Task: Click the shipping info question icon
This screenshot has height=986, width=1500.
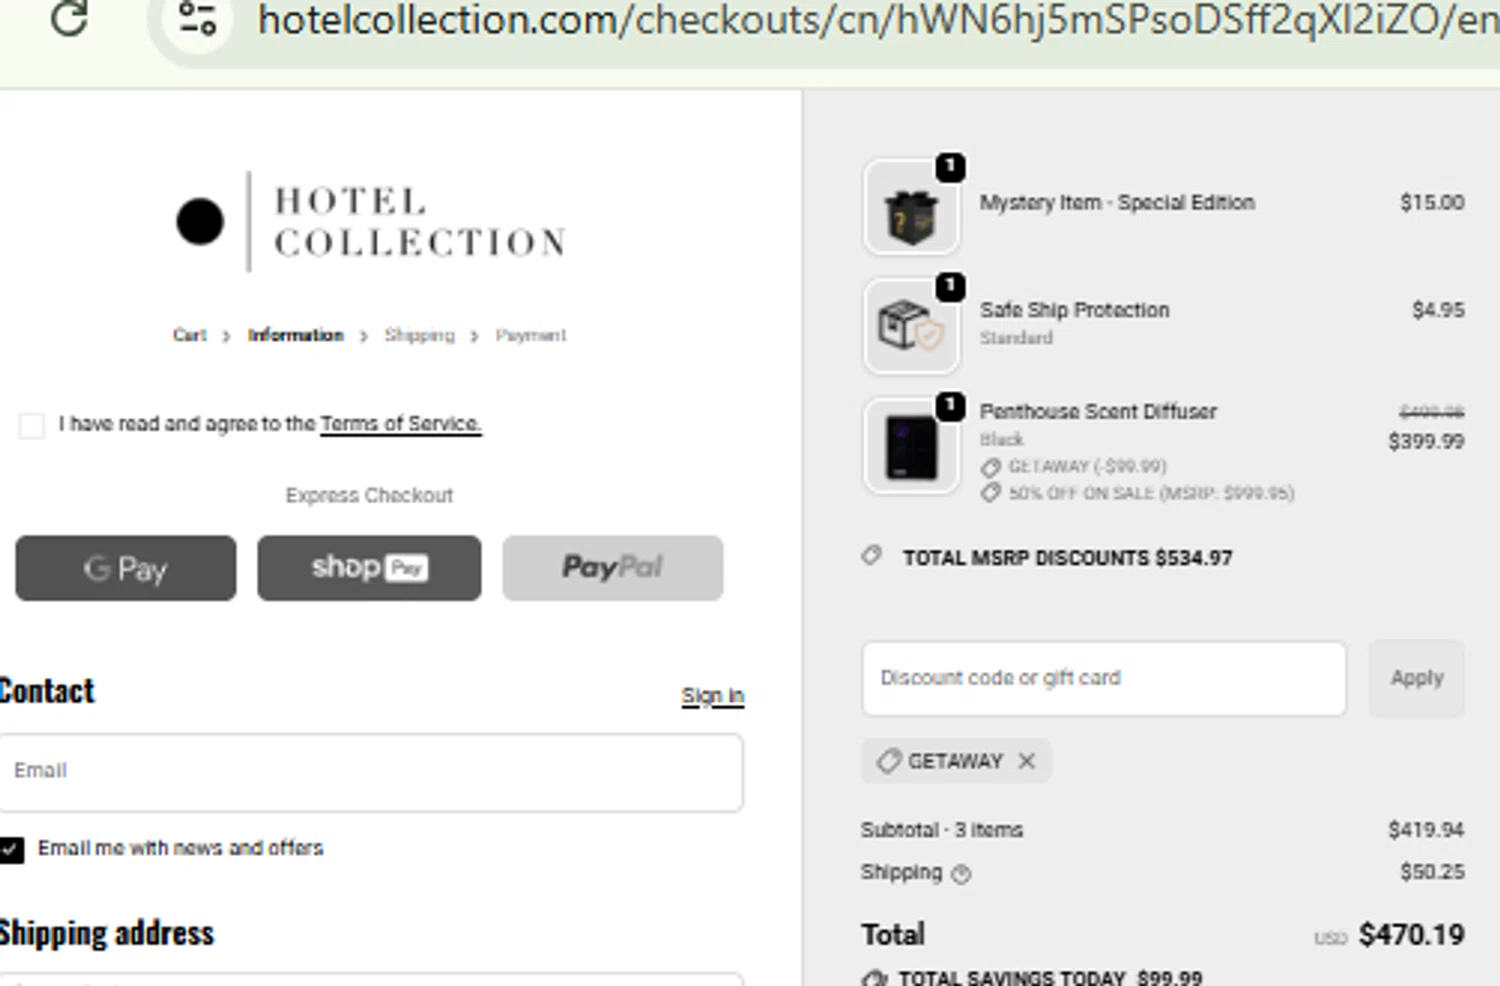Action: (x=961, y=874)
